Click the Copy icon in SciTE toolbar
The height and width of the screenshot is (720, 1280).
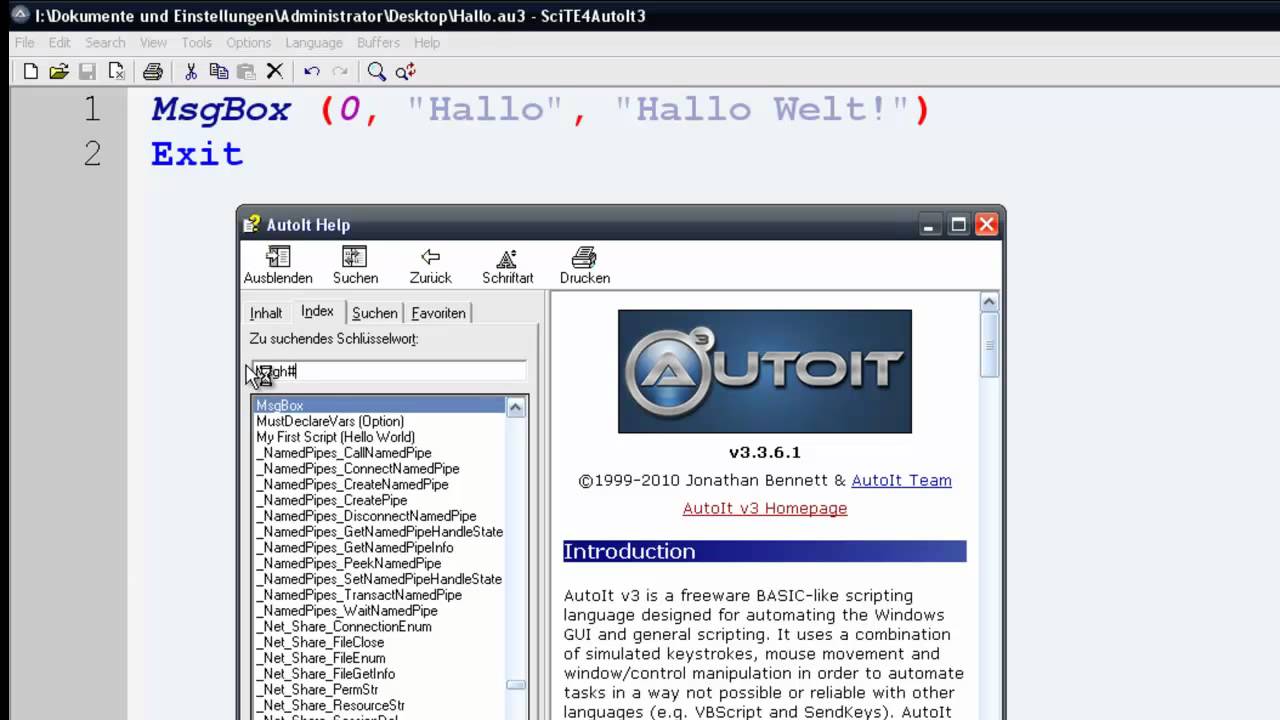tap(219, 71)
